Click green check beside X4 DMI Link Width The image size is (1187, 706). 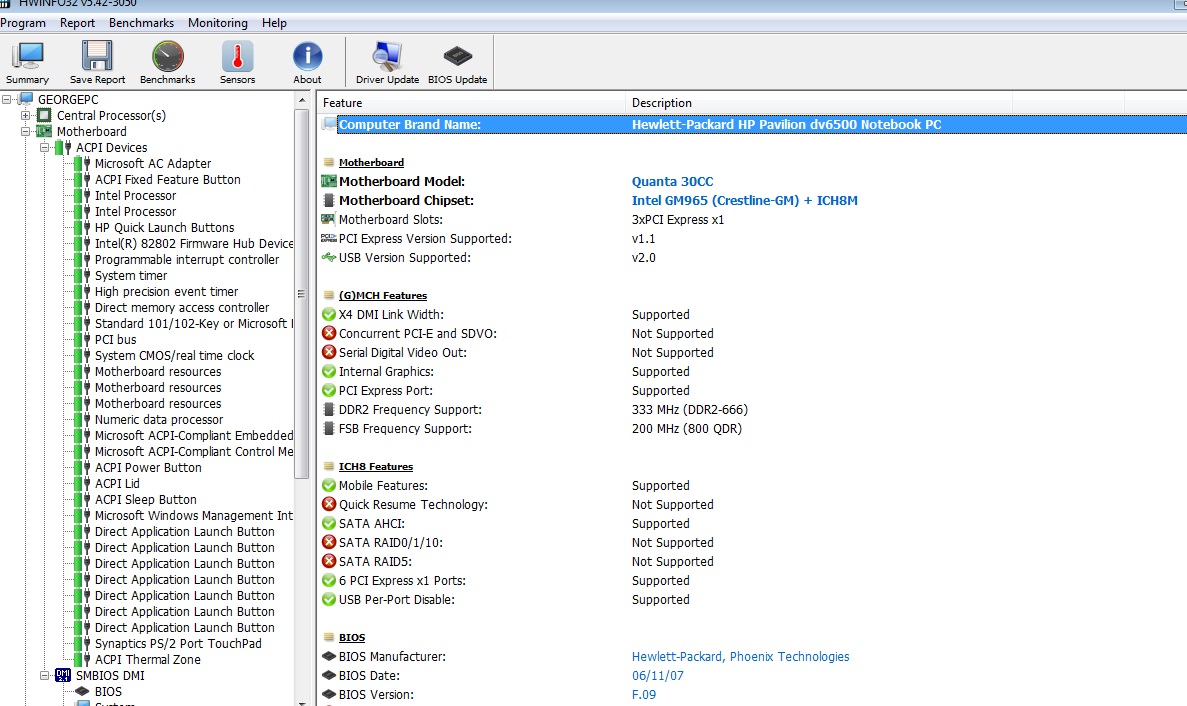coord(329,314)
